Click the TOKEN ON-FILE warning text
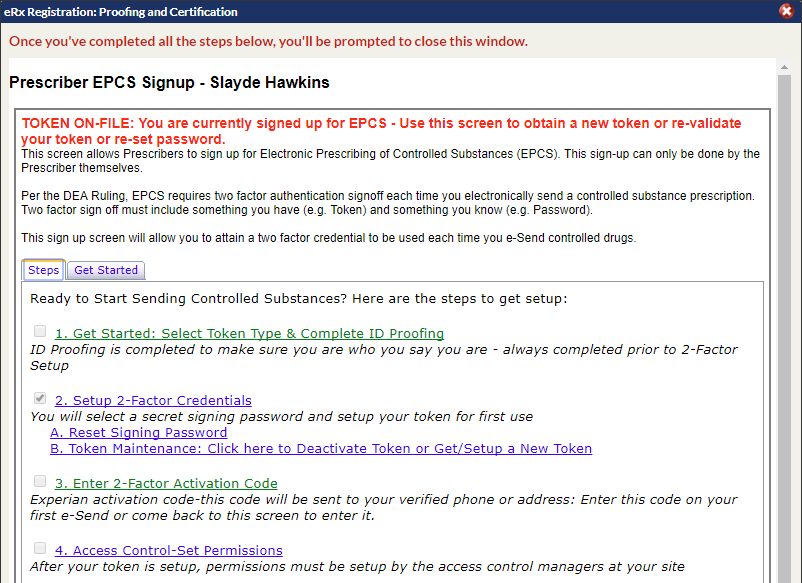Viewport: 802px width, 583px height. 381,131
